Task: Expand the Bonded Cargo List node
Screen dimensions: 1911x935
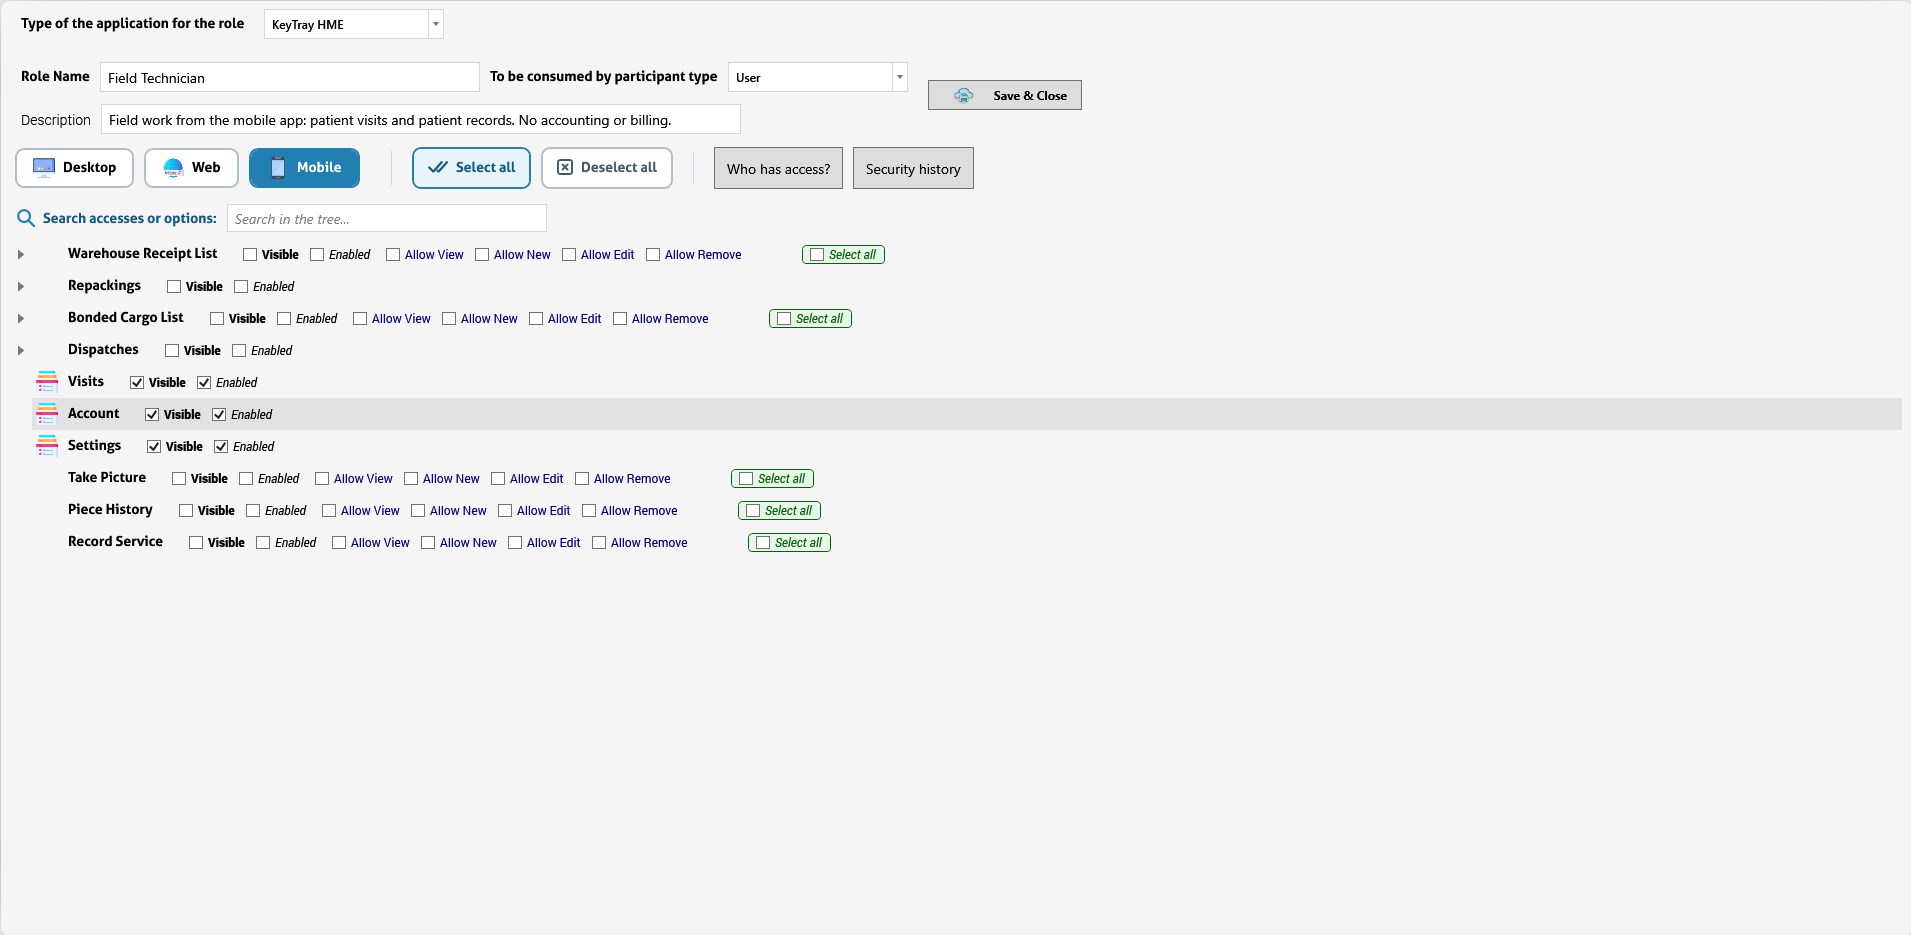Action: click(x=21, y=319)
